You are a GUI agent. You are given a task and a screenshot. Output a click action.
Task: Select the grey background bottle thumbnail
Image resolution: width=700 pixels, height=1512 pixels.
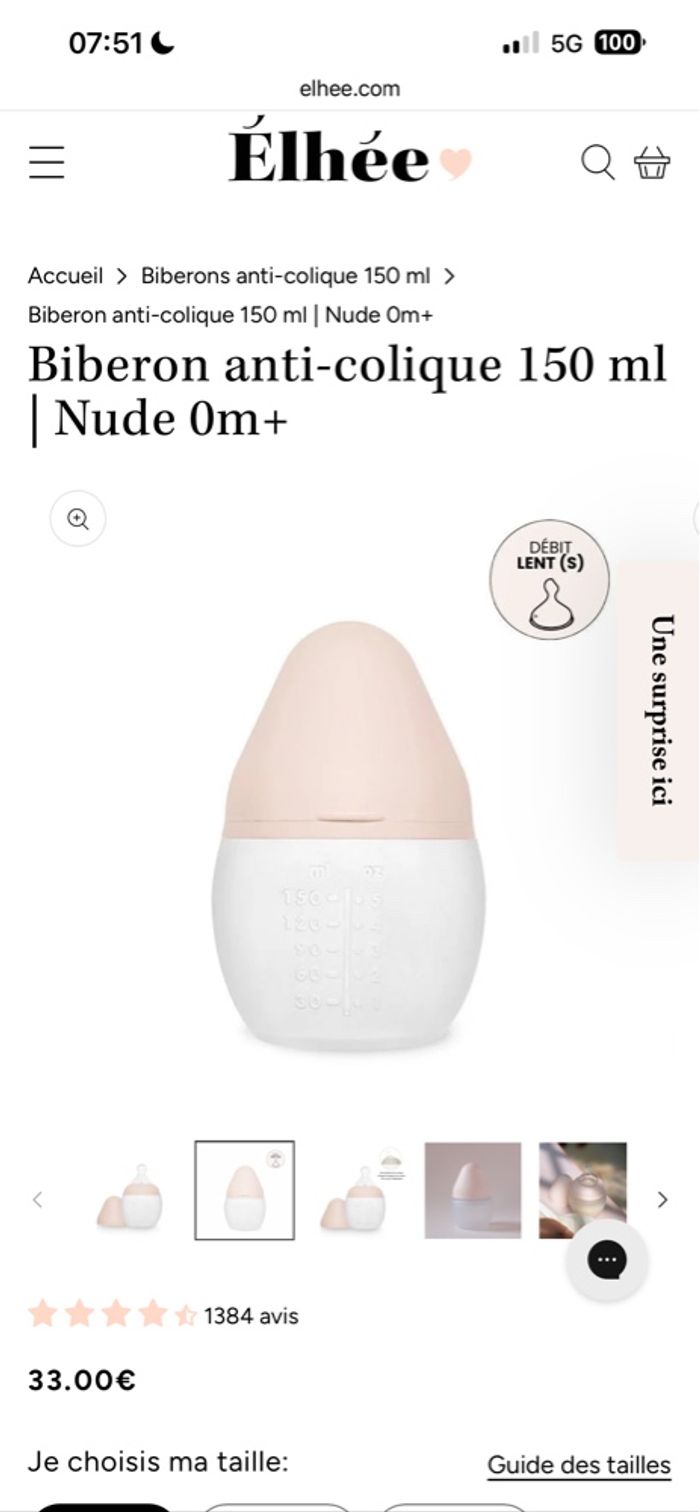click(x=473, y=1191)
